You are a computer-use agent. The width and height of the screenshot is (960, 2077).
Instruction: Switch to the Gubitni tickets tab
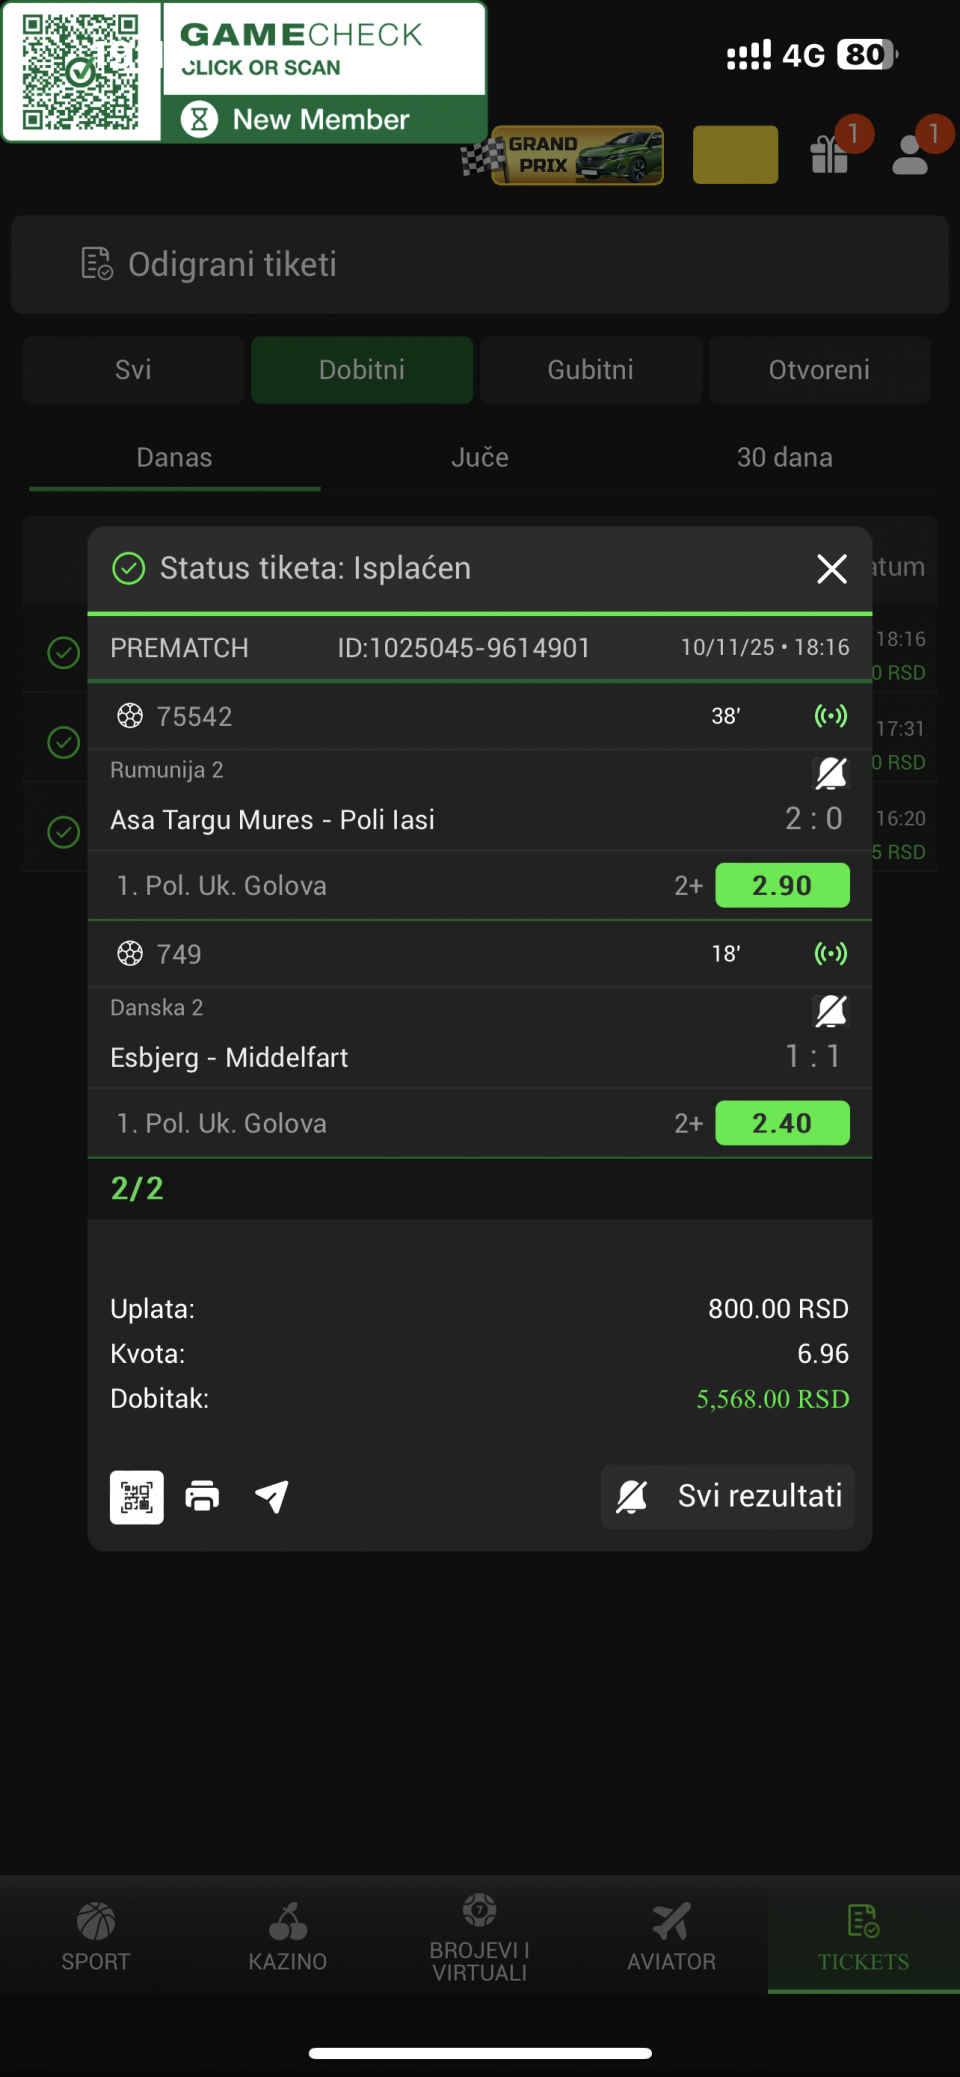[590, 370]
